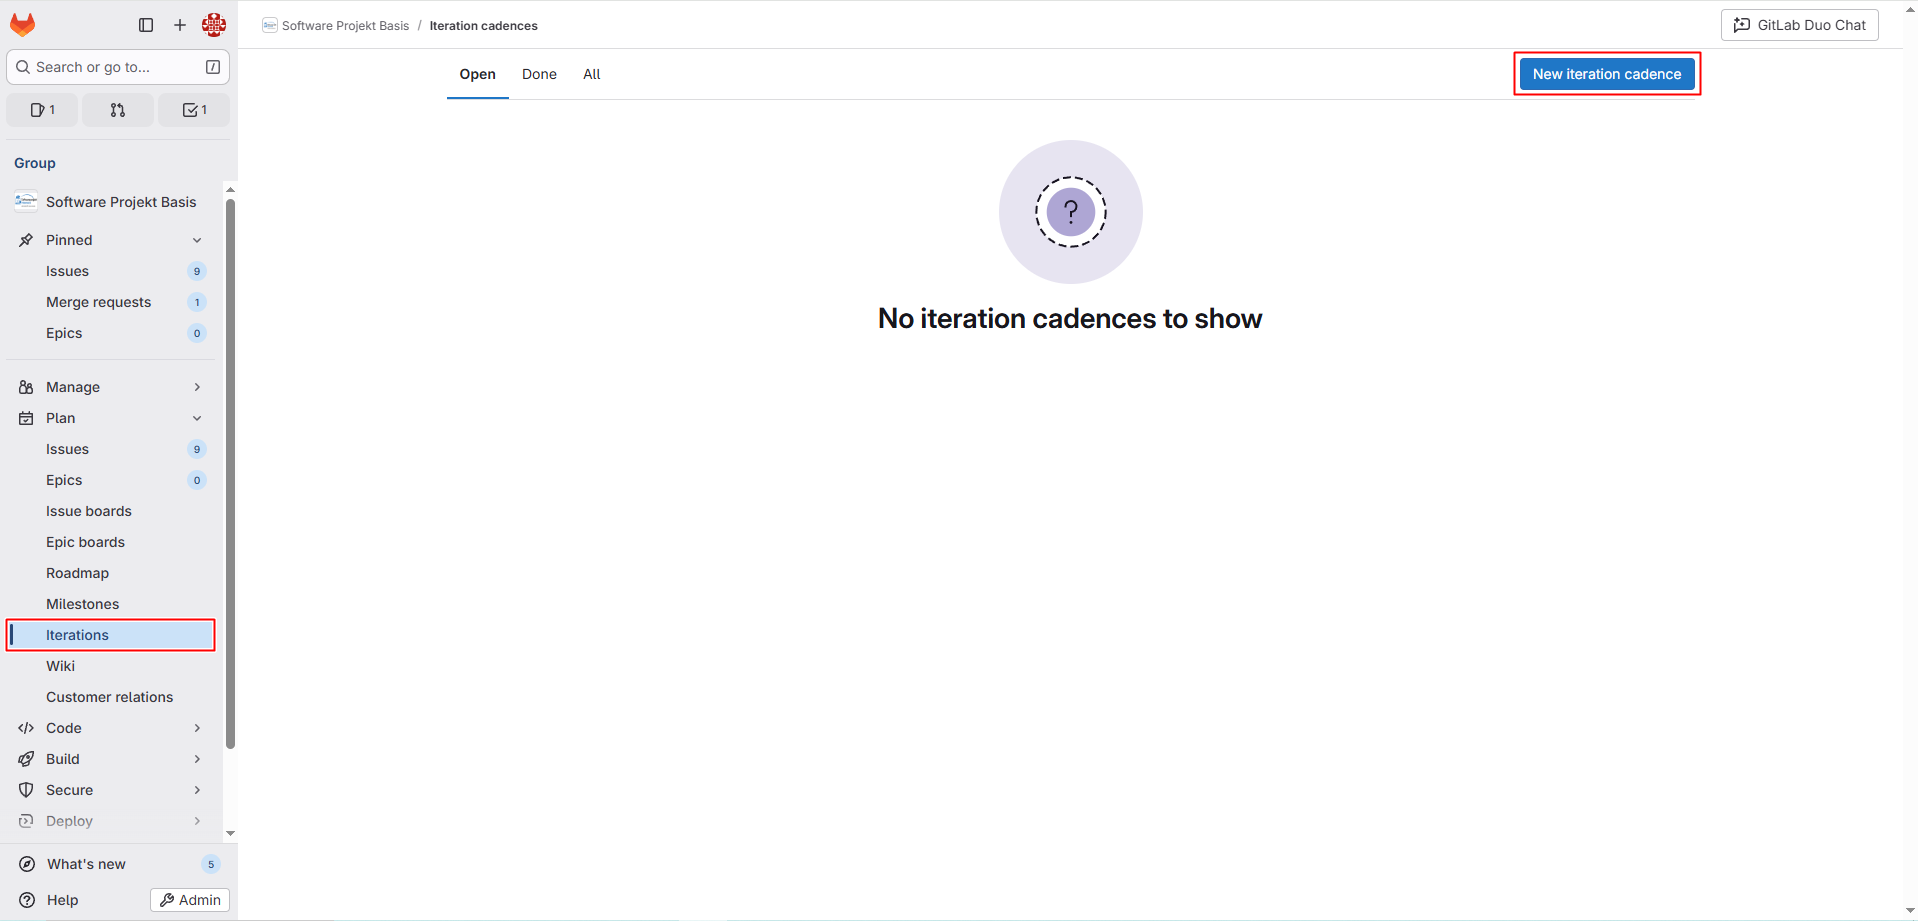Open the Admin area button
Screen dimensions: 1918x921
pos(190,900)
